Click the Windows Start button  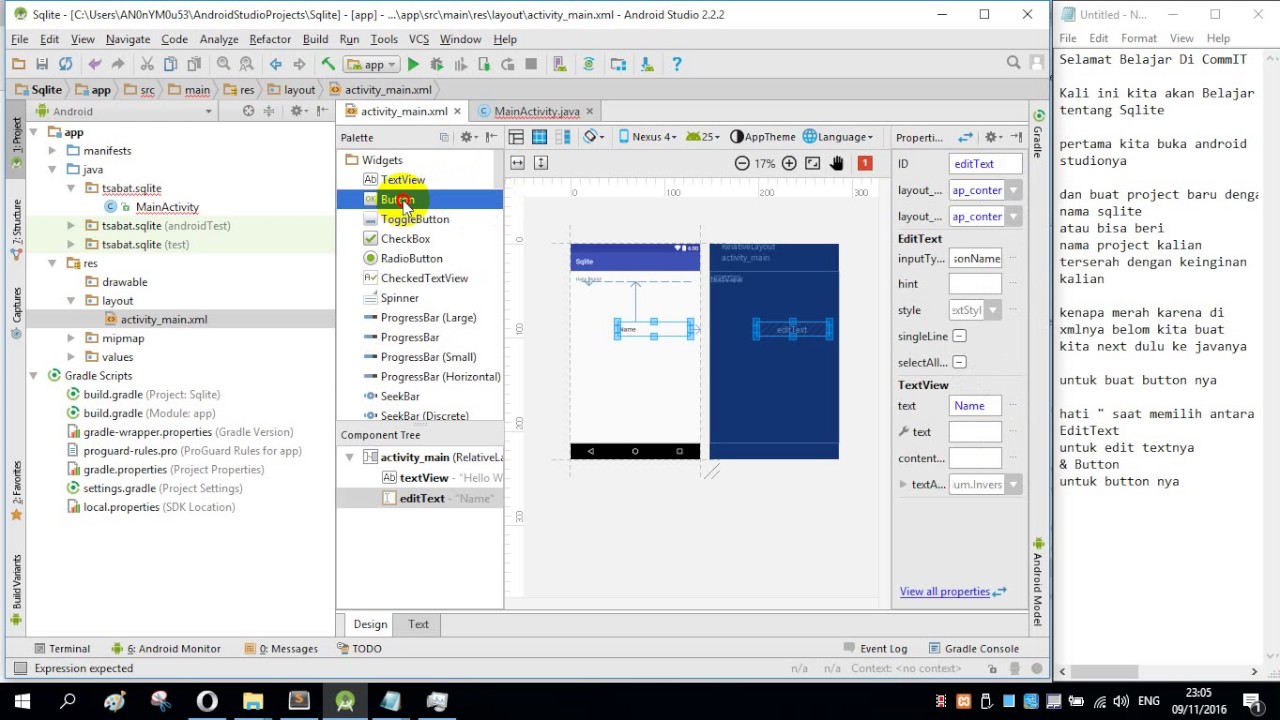coord(22,700)
